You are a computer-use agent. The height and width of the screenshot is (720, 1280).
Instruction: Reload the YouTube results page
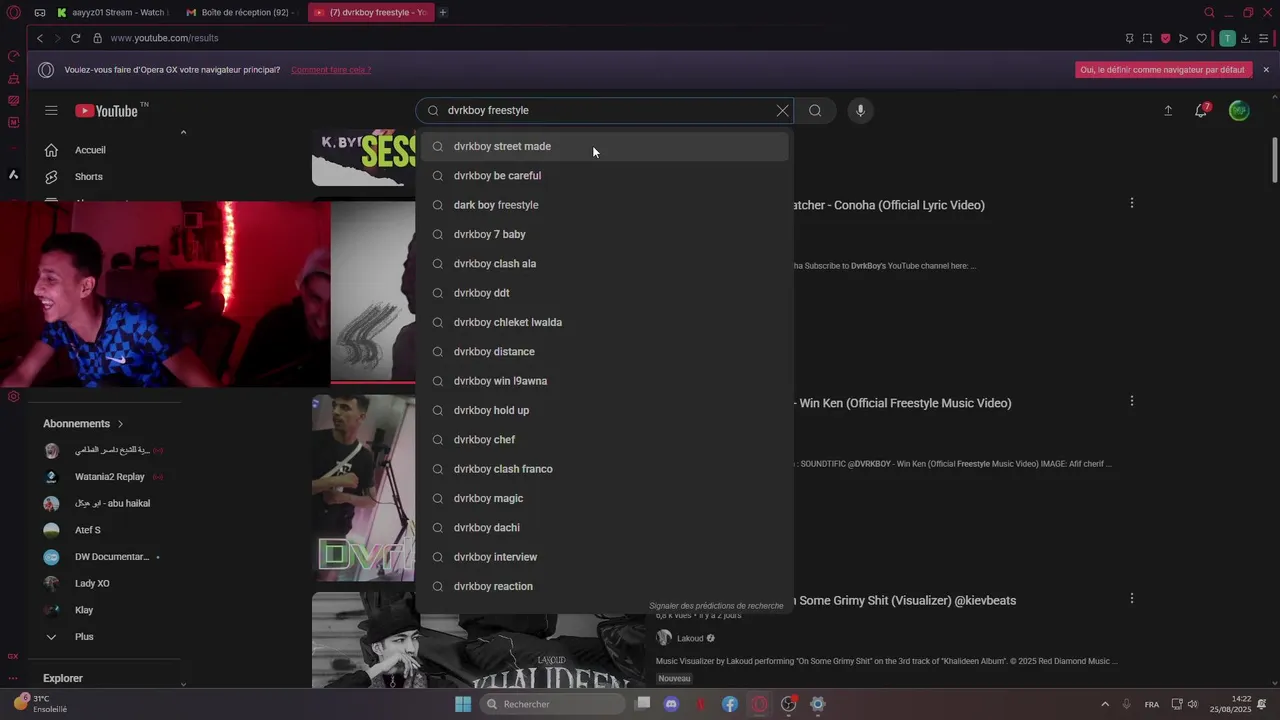point(75,38)
